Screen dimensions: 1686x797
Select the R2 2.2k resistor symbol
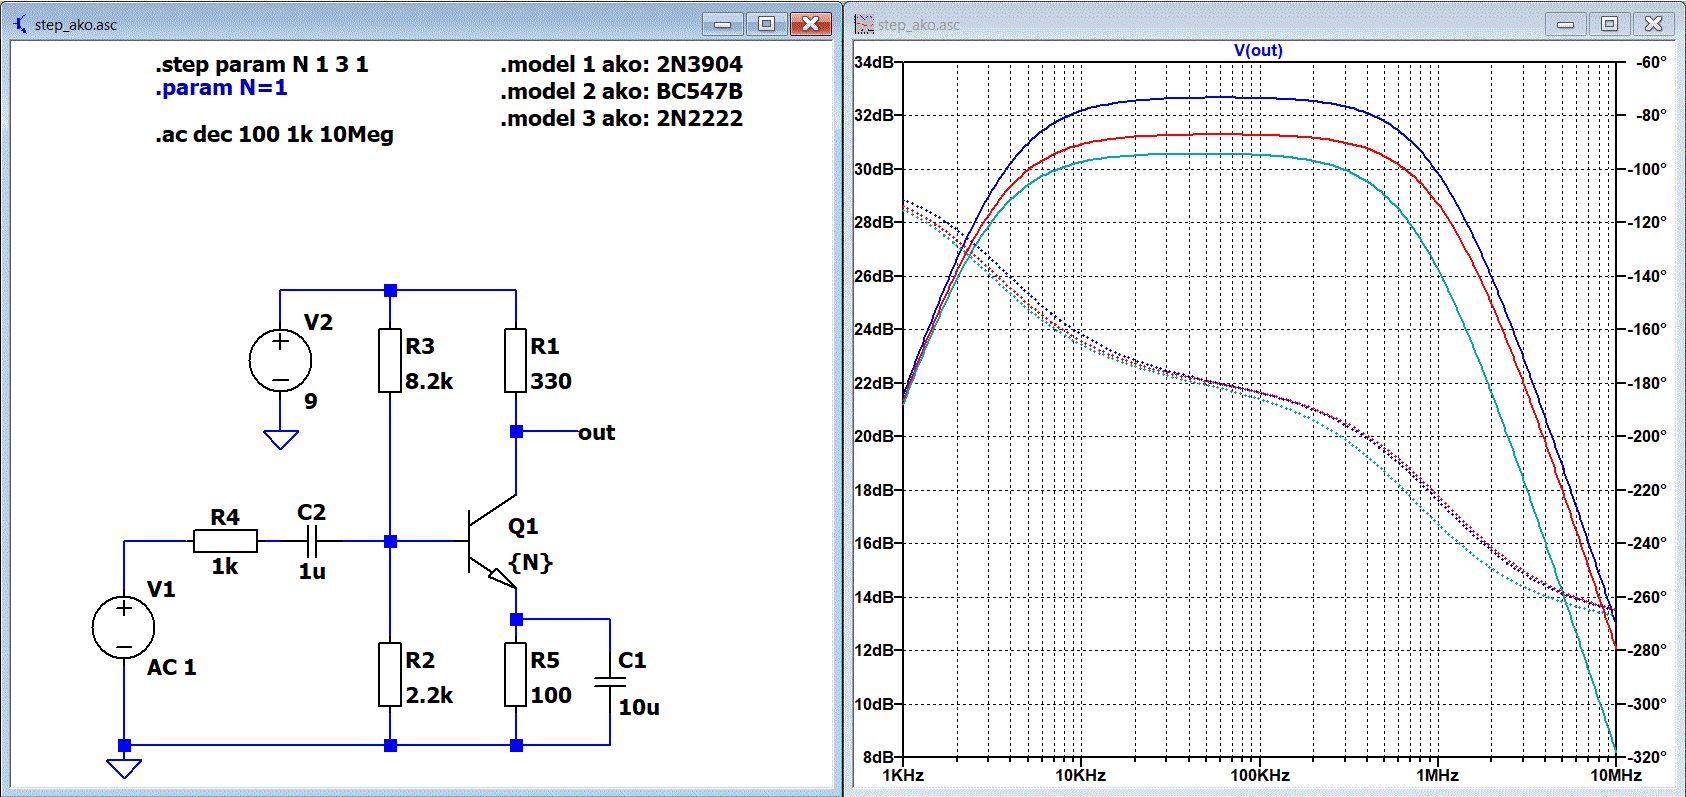(390, 675)
